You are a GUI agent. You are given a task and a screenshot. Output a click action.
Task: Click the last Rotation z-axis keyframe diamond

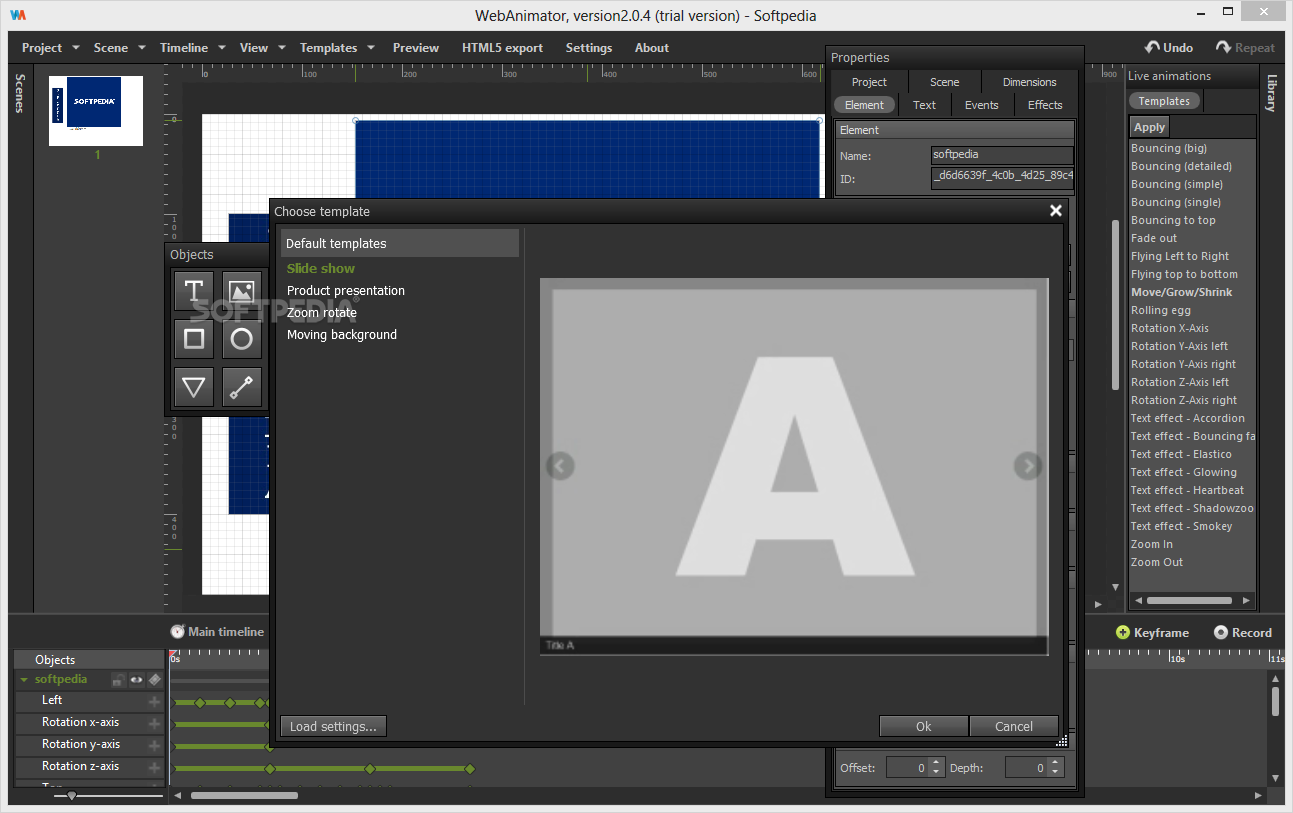coord(469,769)
